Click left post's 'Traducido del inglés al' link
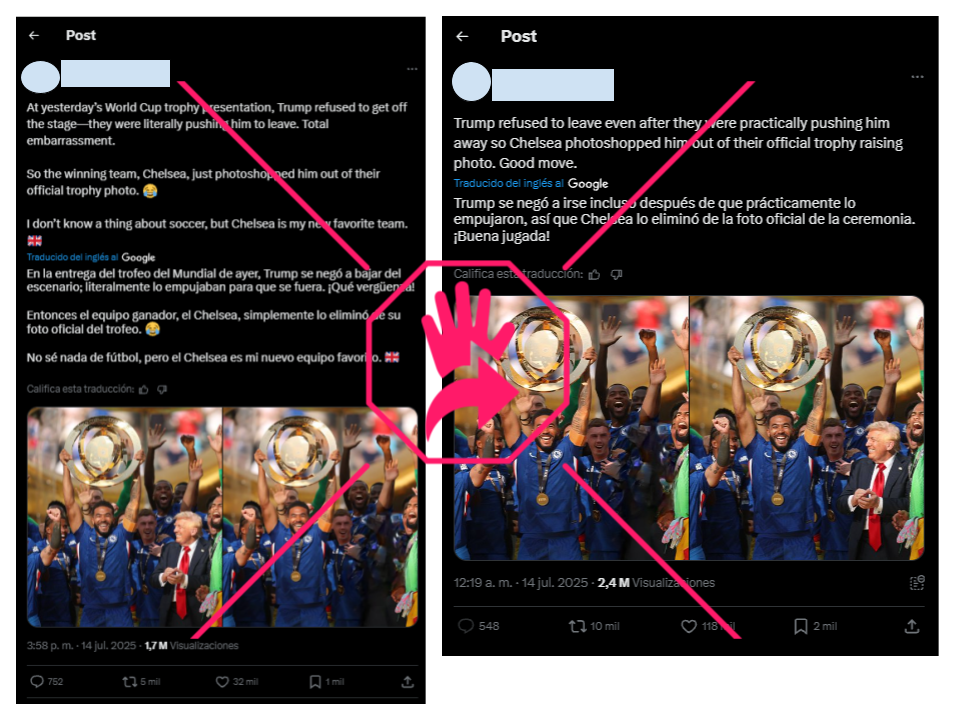Screen dimensions: 960x720 click(x=72, y=257)
